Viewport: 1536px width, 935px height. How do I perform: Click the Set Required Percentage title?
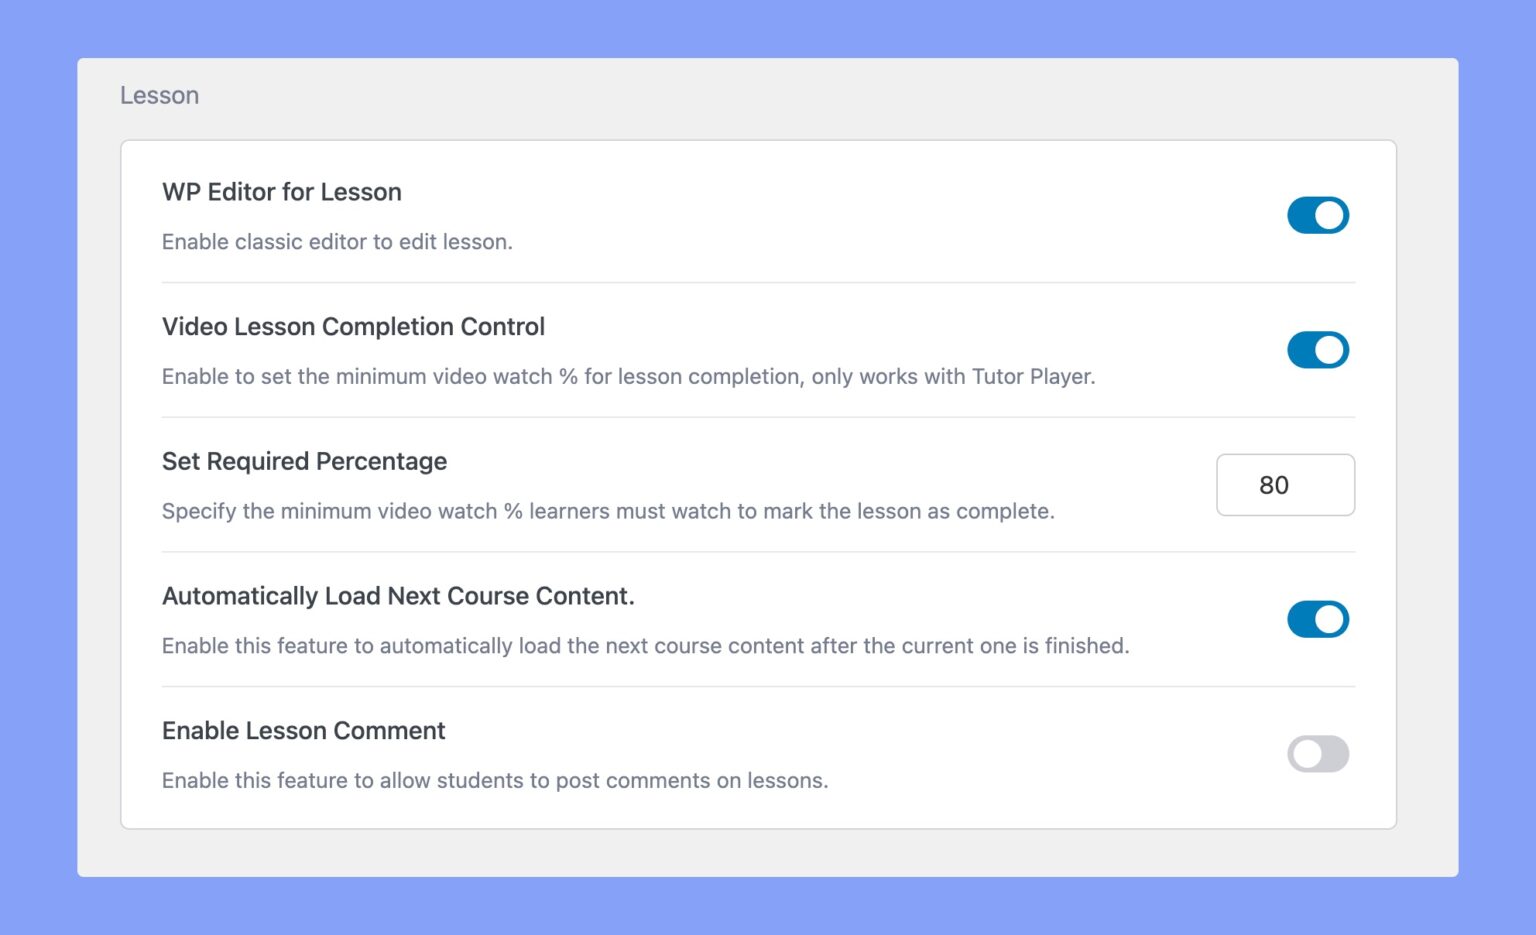(304, 462)
